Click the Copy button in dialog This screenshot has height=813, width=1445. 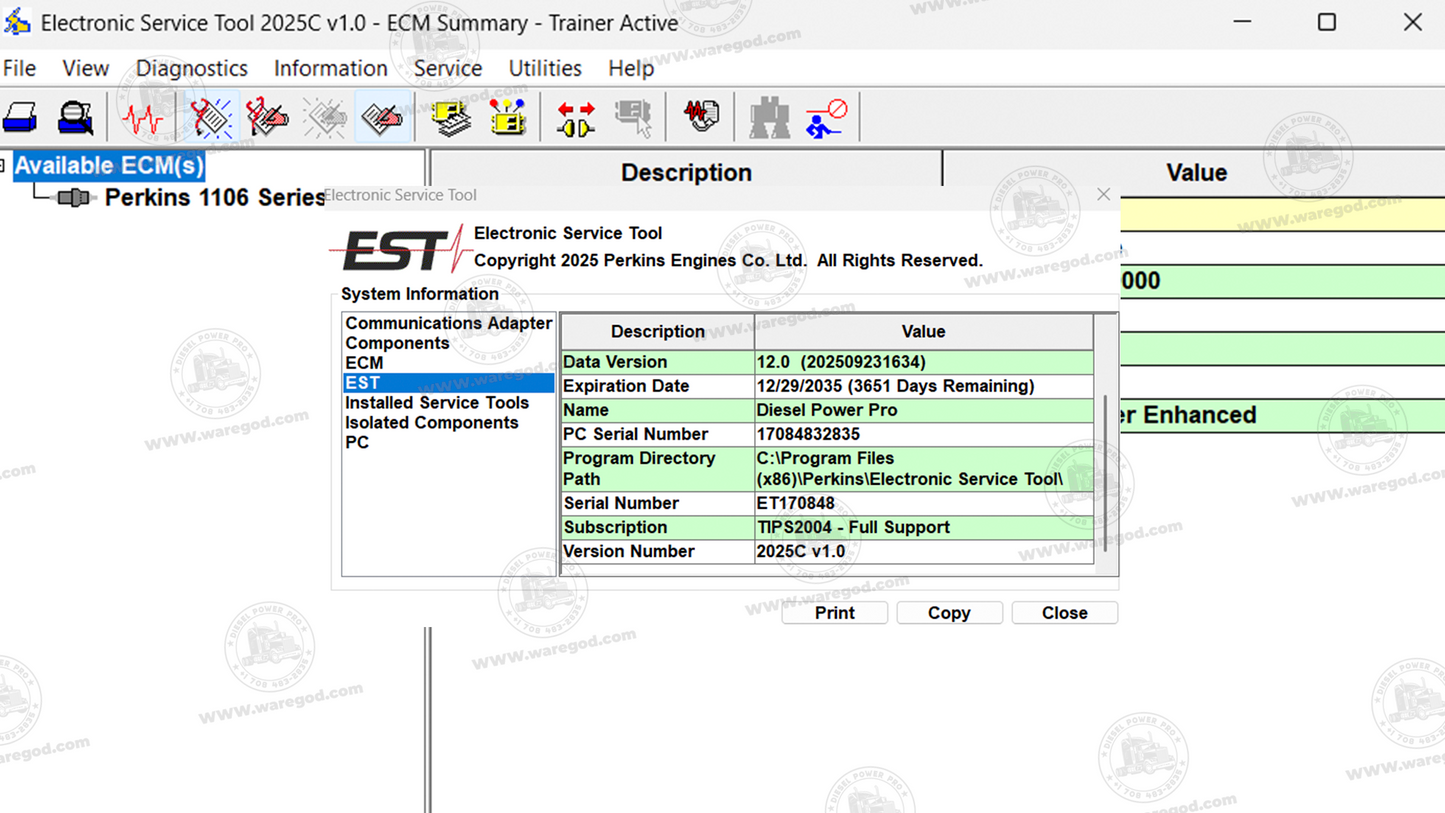pyautogui.click(x=949, y=613)
